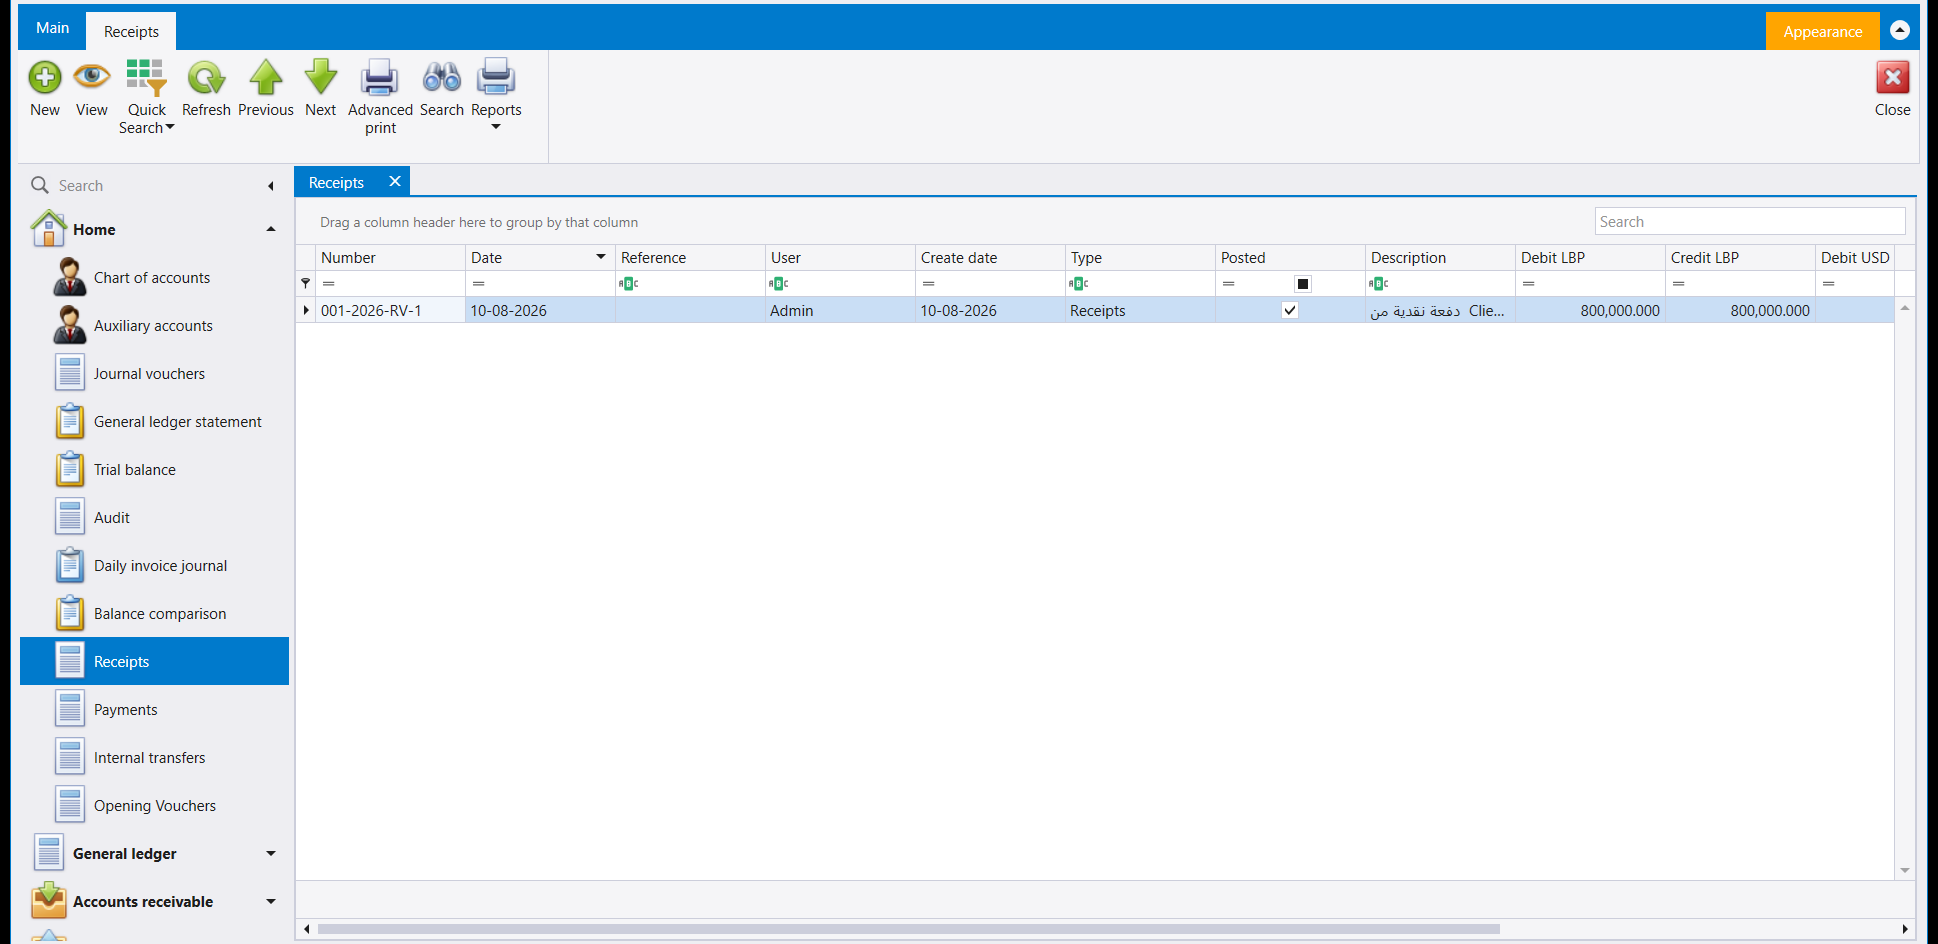Viewport: 1938px width, 944px height.
Task: Open Auxiliary accounts
Action: [x=154, y=326]
